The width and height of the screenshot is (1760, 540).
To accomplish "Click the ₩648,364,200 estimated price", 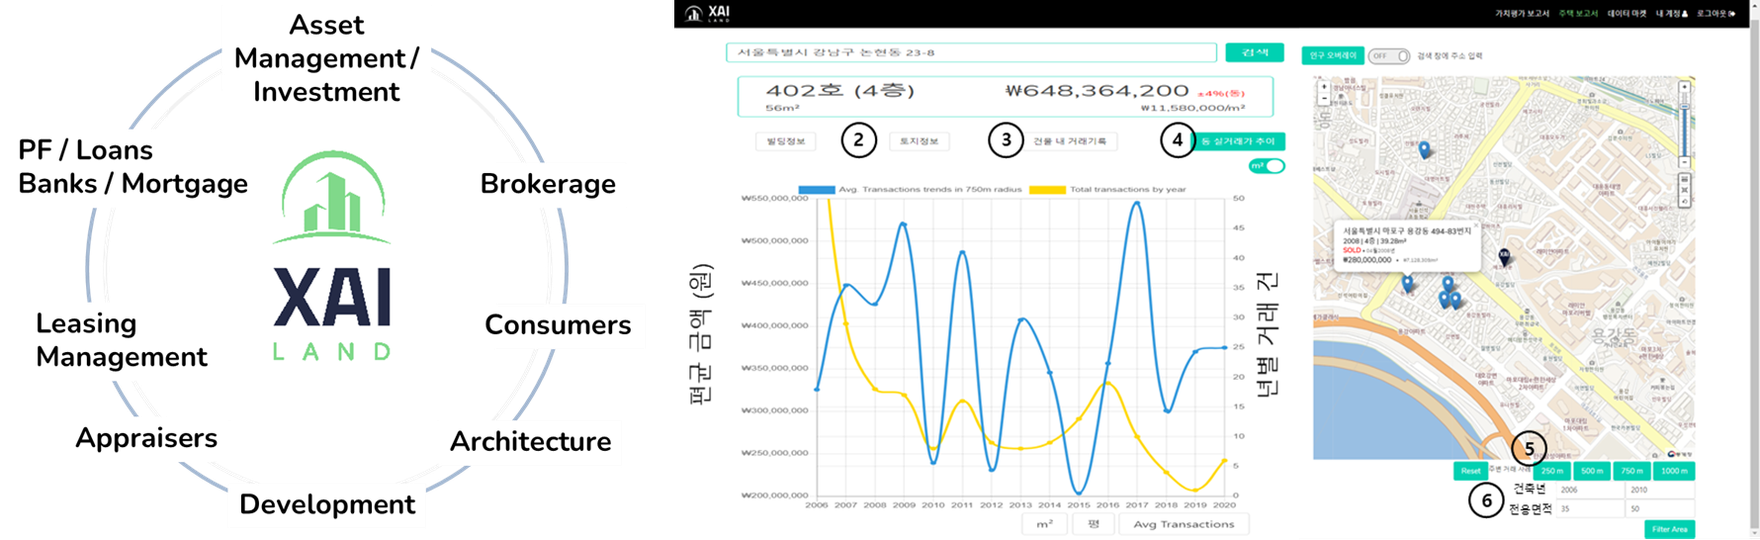I will 1097,90.
